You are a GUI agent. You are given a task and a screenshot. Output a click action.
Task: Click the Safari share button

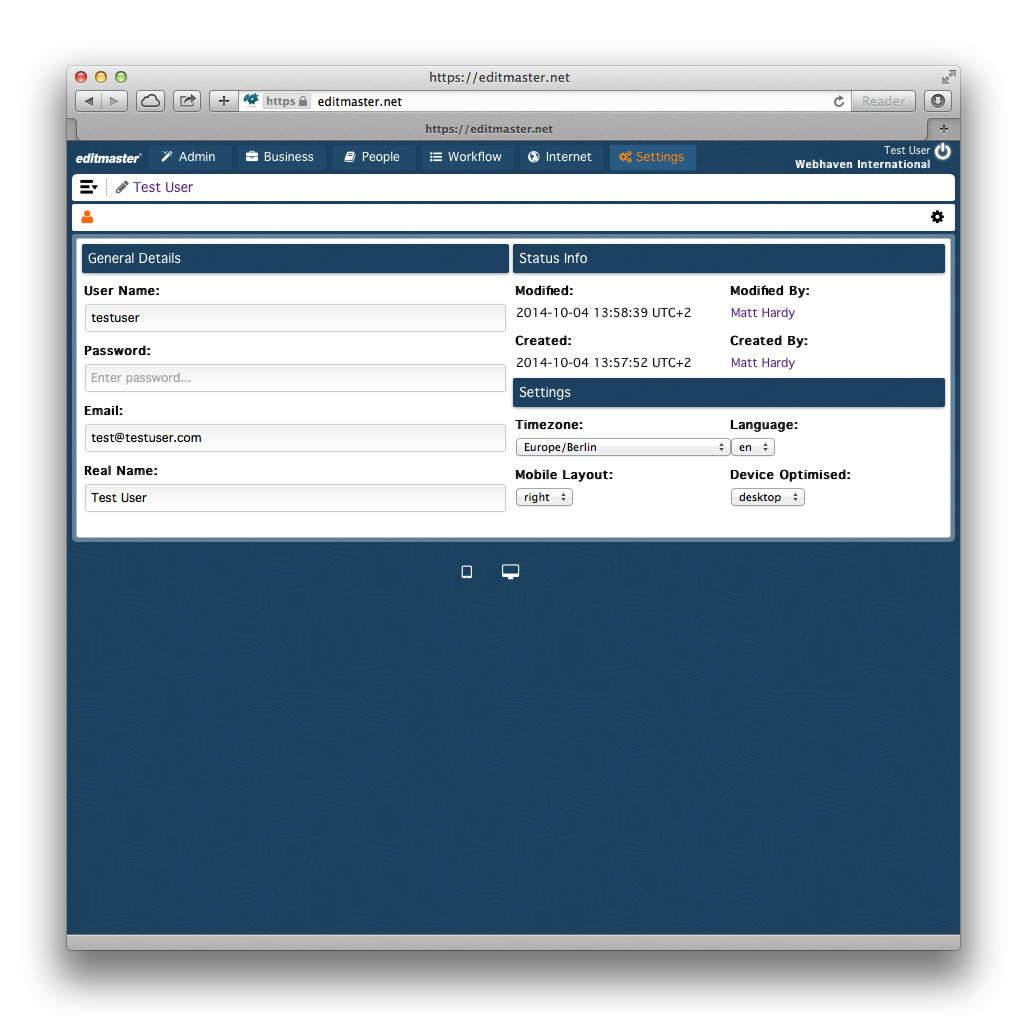click(x=187, y=101)
